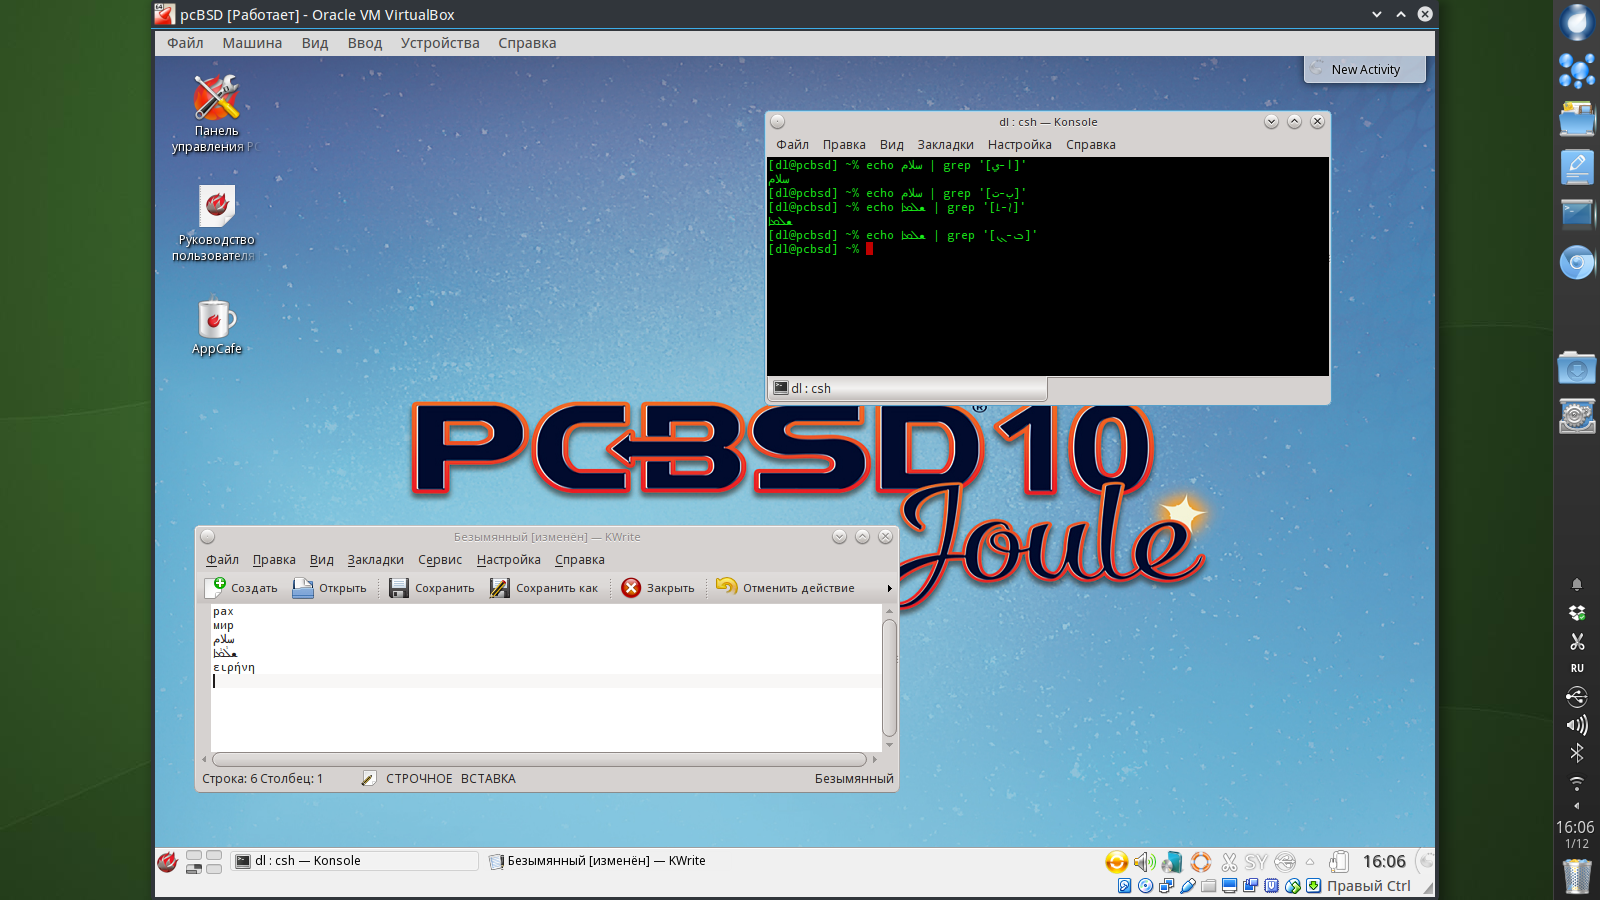This screenshot has width=1600, height=900.
Task: Open Konsole Настройка menu
Action: pos(1019,145)
